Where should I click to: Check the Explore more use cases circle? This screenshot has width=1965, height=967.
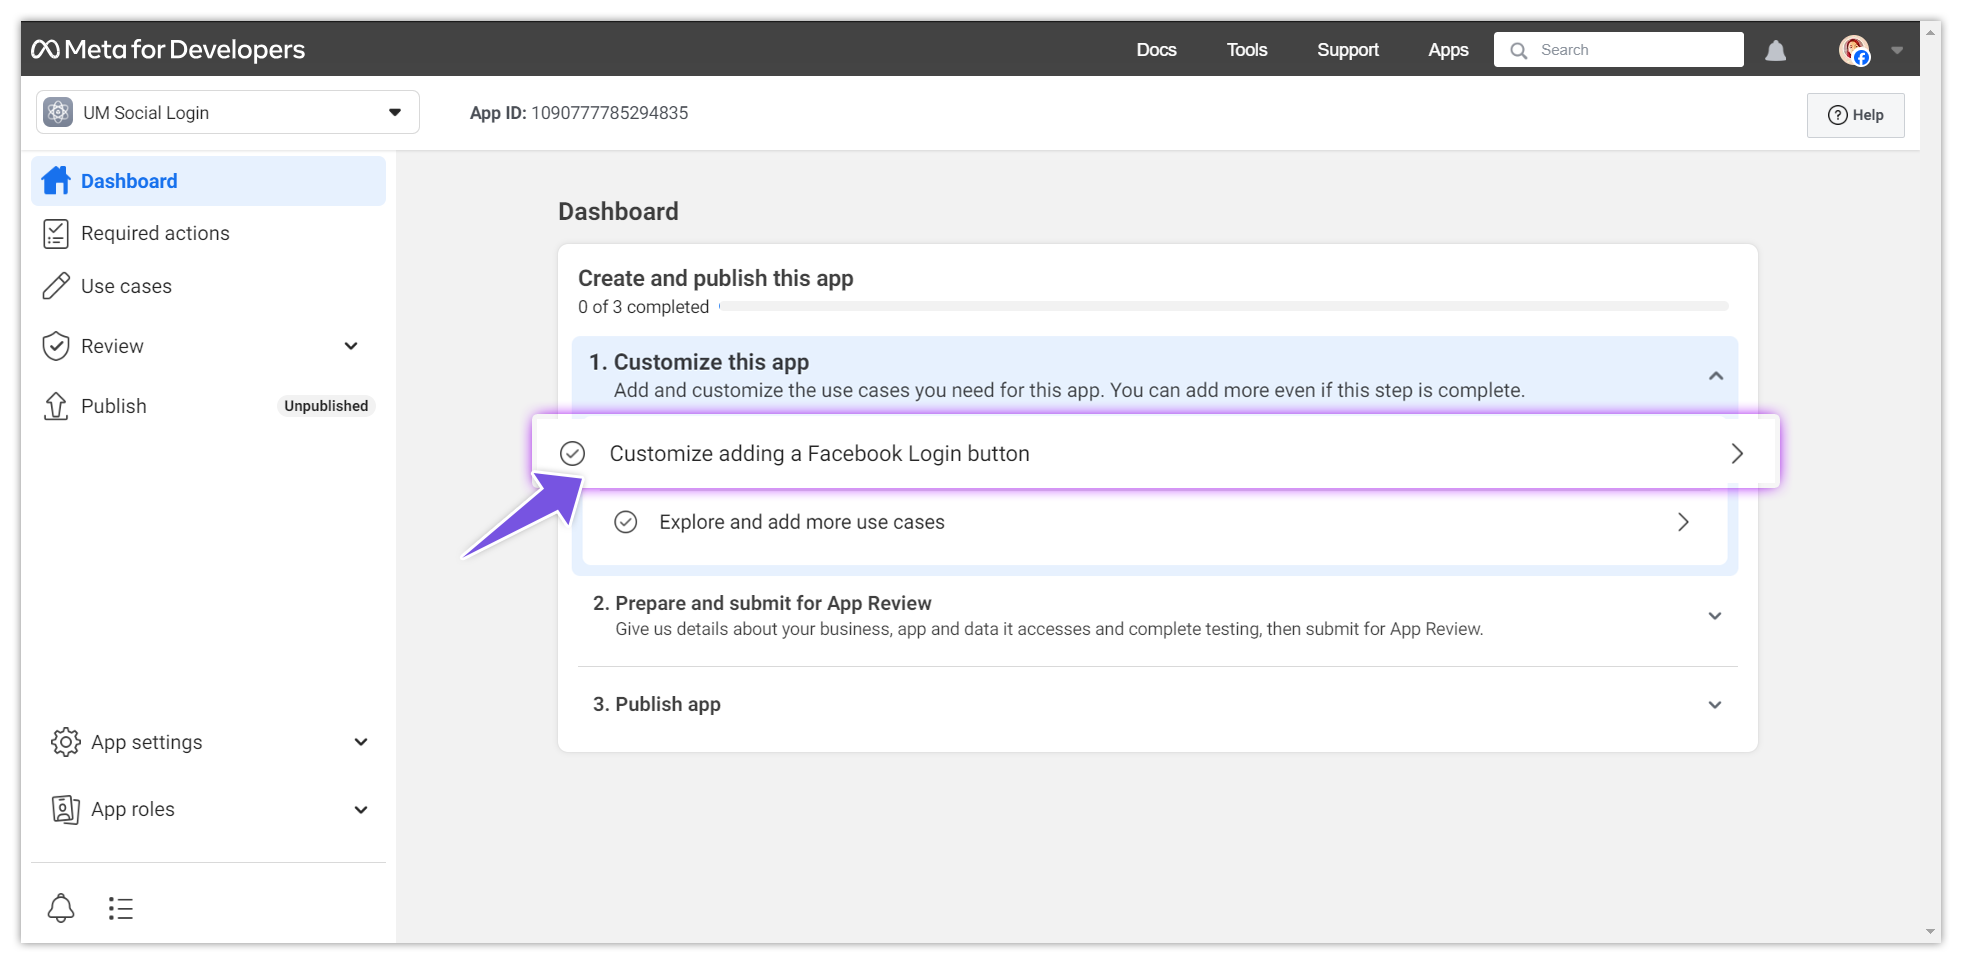626,522
